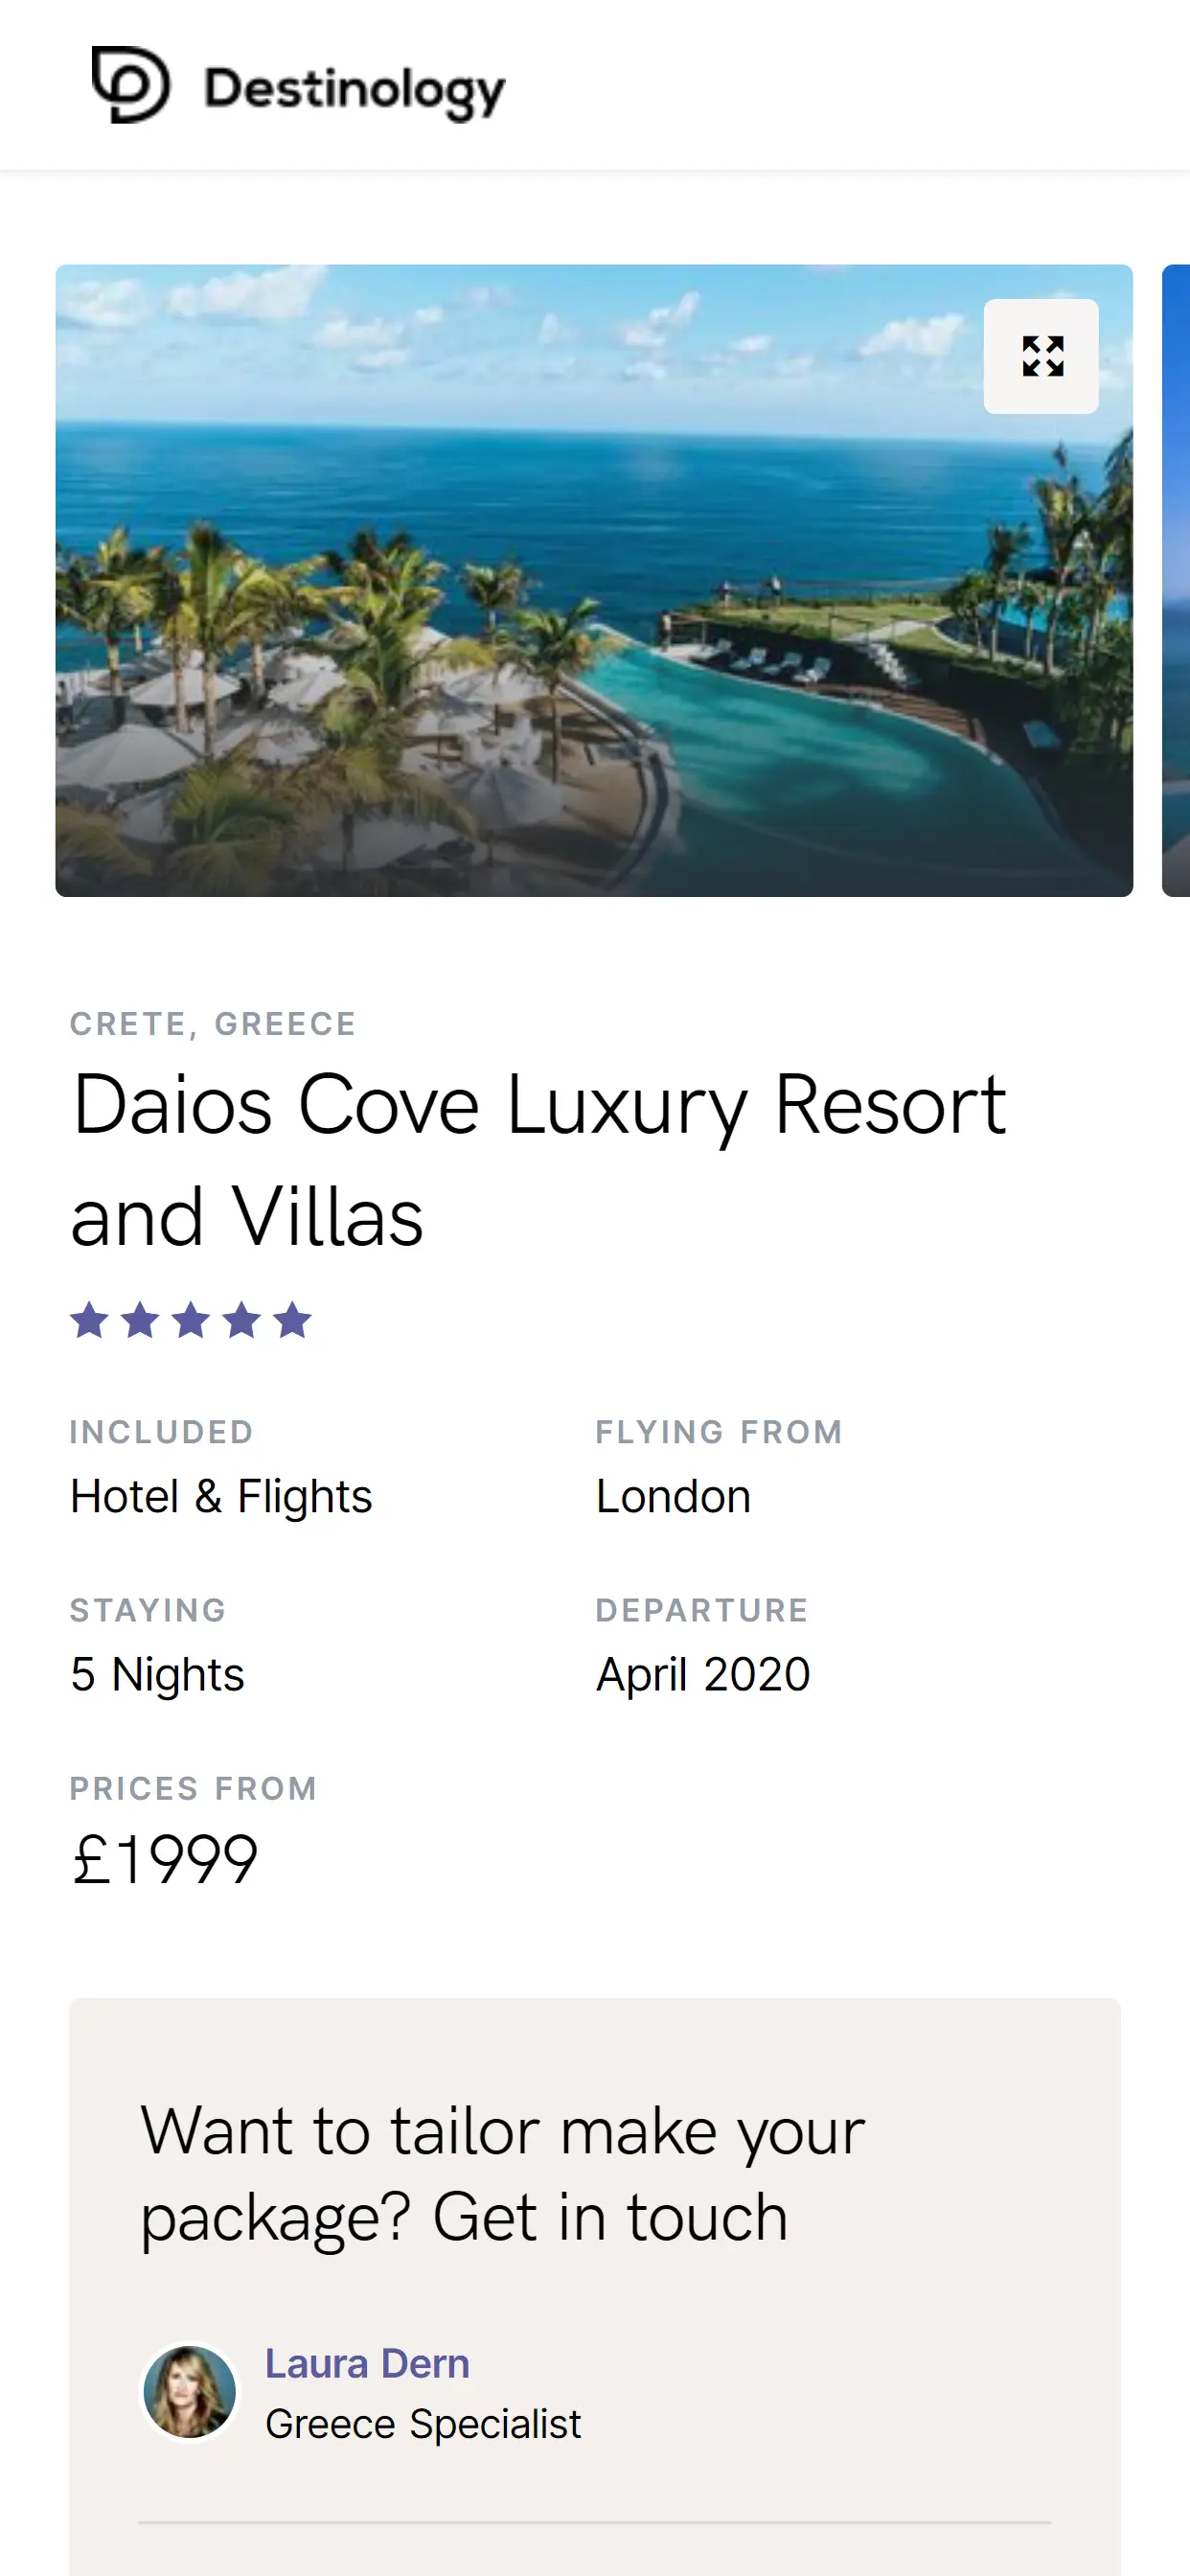Click the fifth rating star
This screenshot has width=1190, height=2576.
point(292,1320)
